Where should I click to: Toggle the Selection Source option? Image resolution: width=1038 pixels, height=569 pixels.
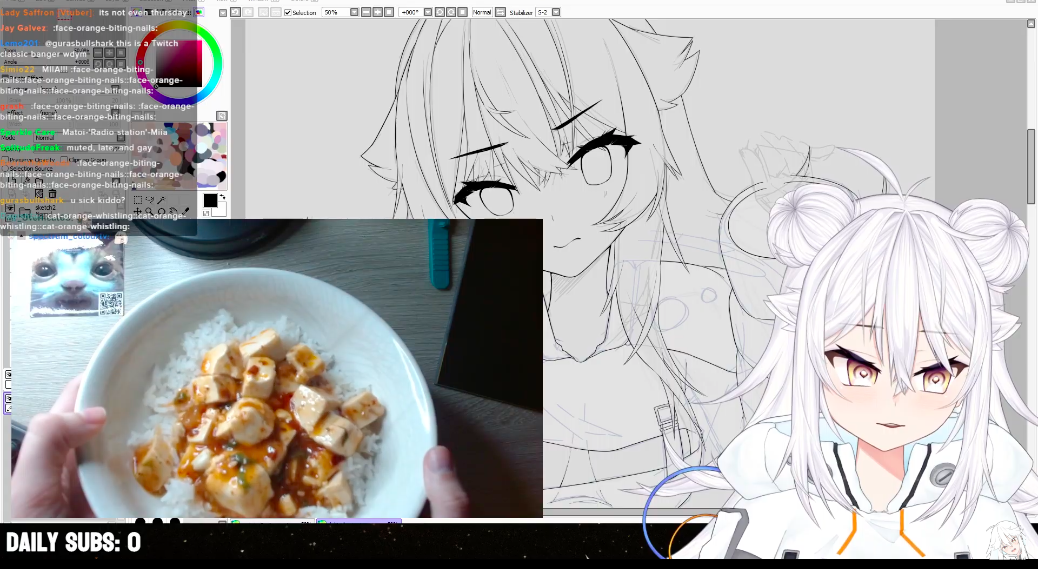point(5,169)
